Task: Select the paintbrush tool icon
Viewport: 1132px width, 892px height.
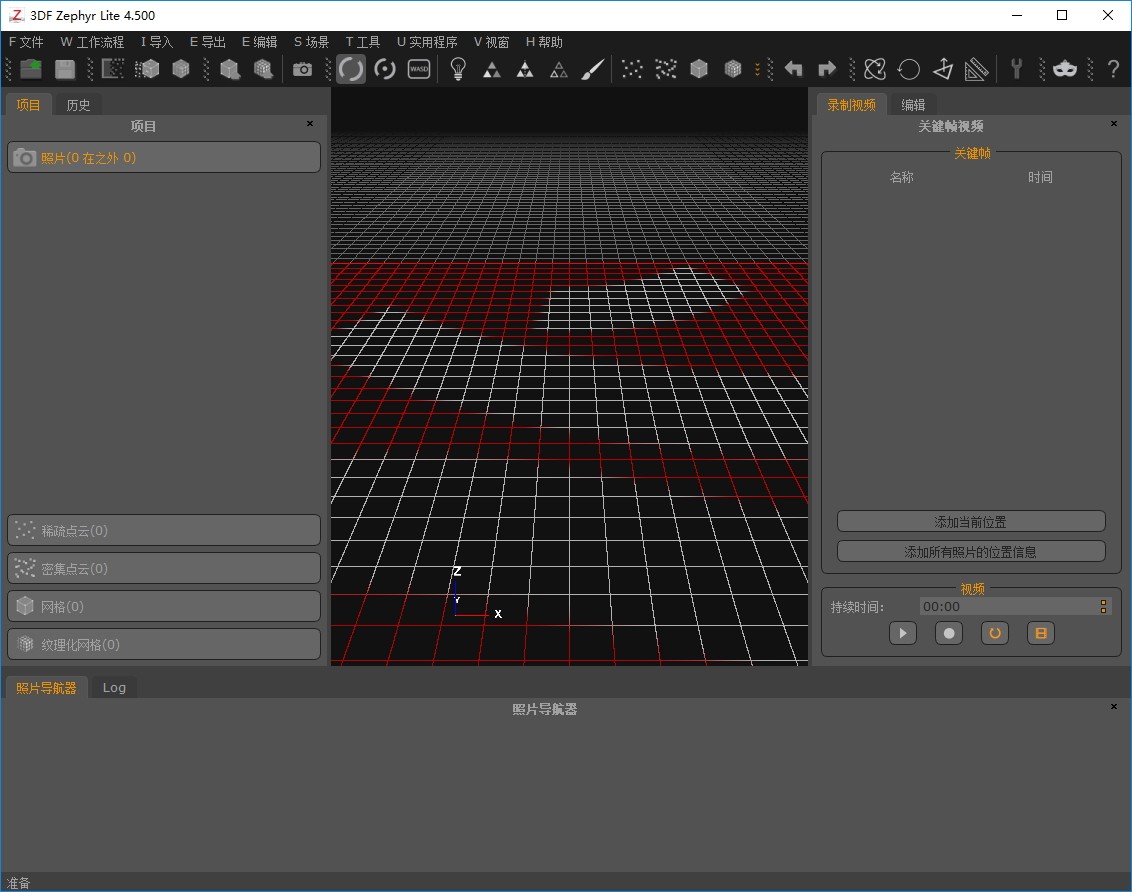Action: click(593, 69)
